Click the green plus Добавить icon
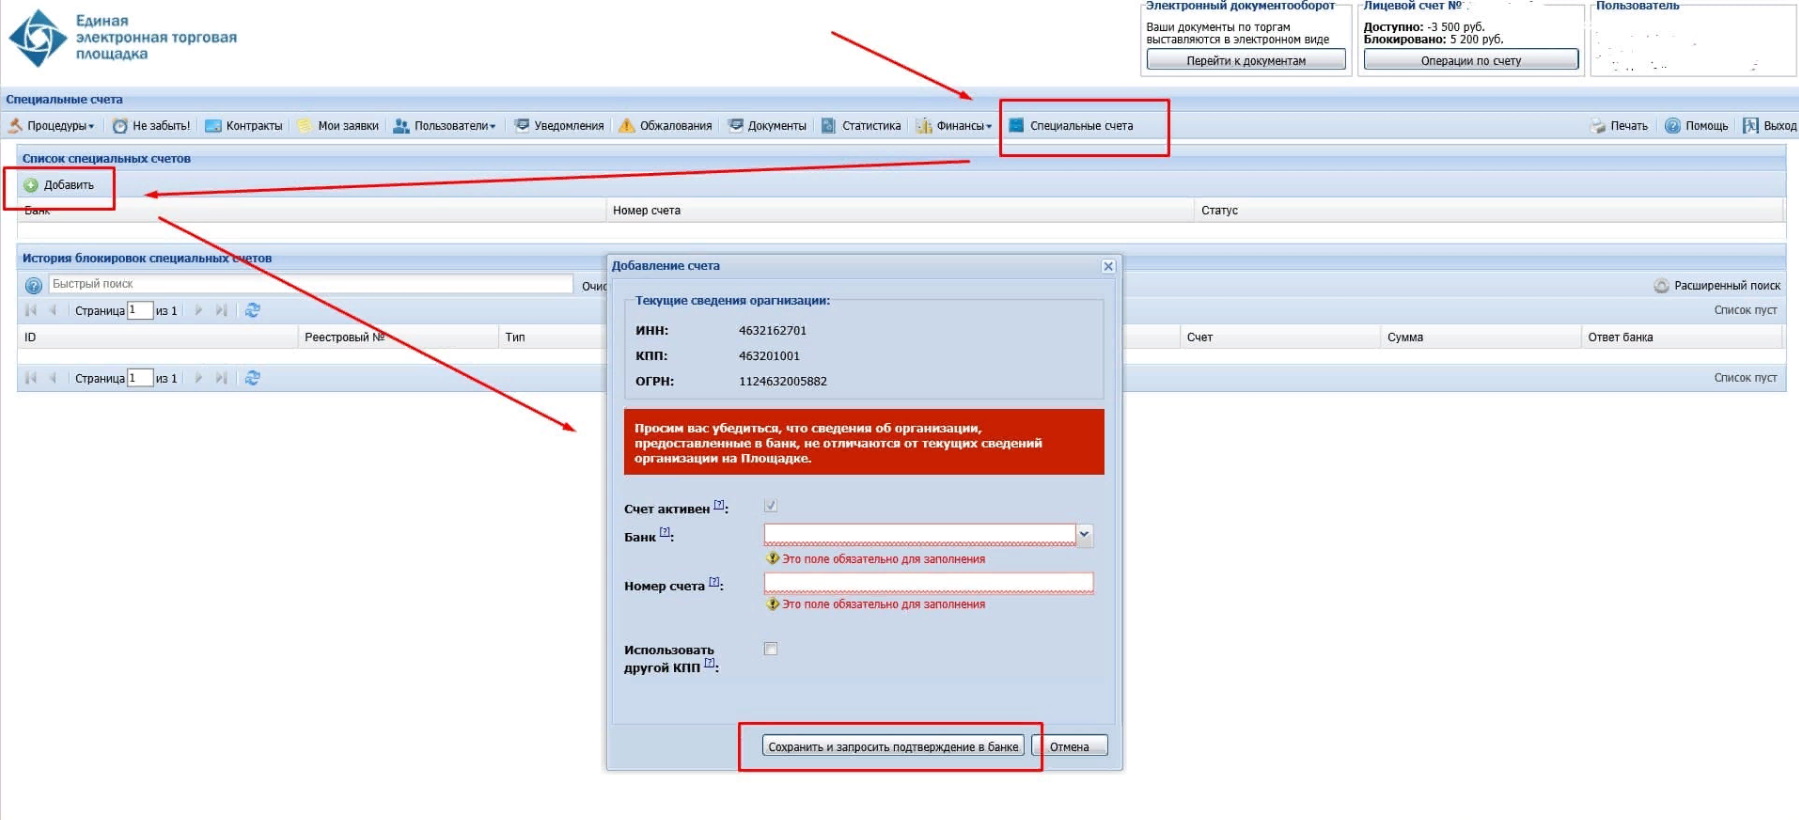Image resolution: width=1799 pixels, height=820 pixels. [x=31, y=185]
